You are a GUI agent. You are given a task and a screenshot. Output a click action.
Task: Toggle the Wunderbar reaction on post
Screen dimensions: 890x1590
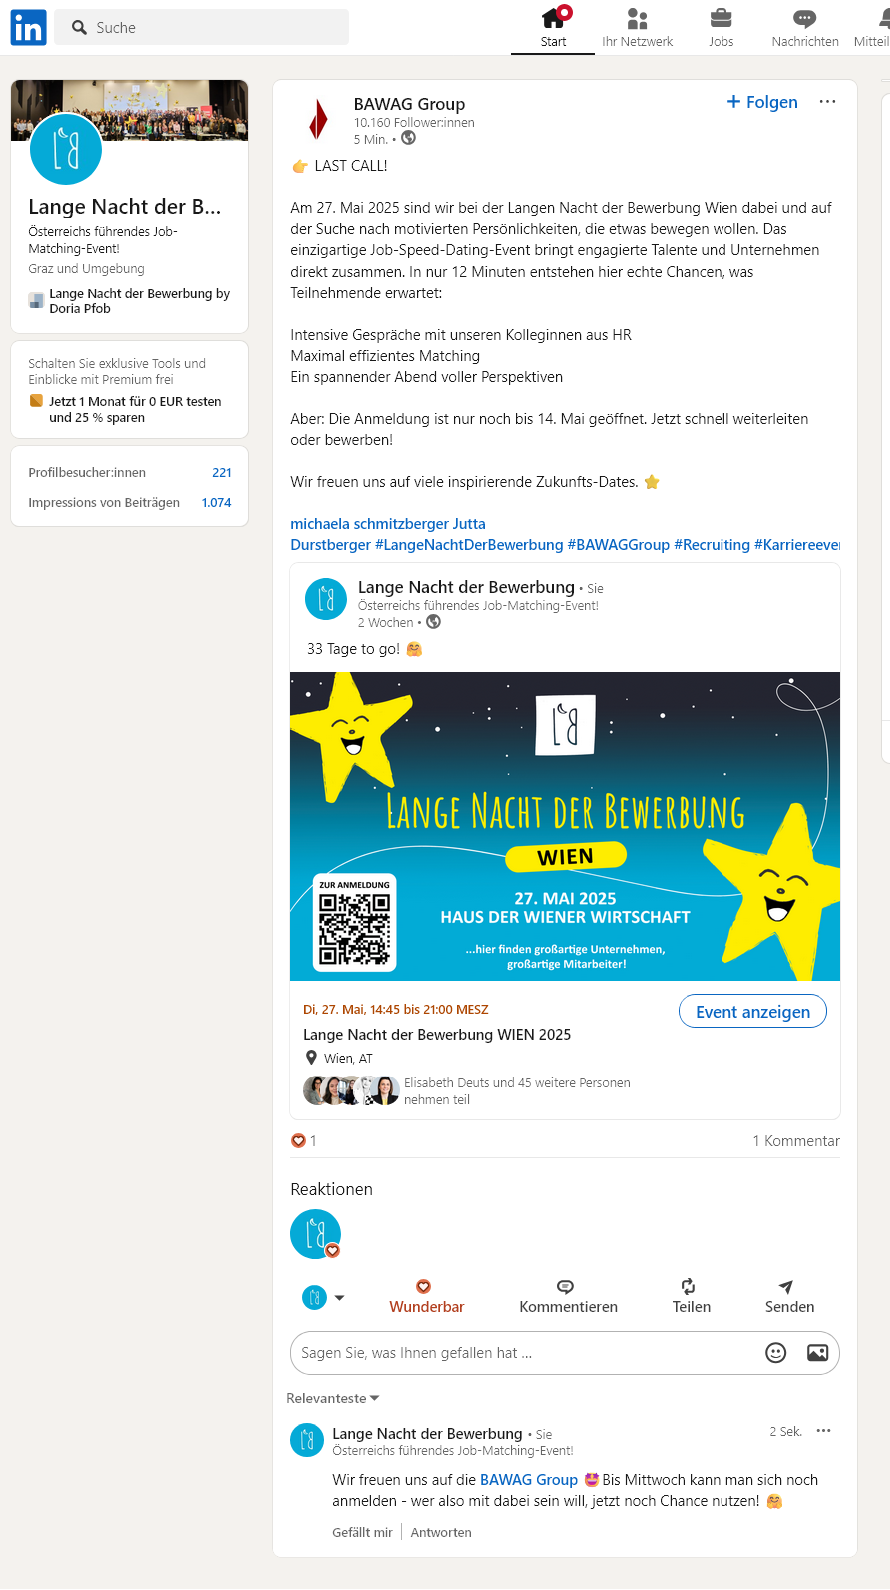pyautogui.click(x=426, y=1296)
